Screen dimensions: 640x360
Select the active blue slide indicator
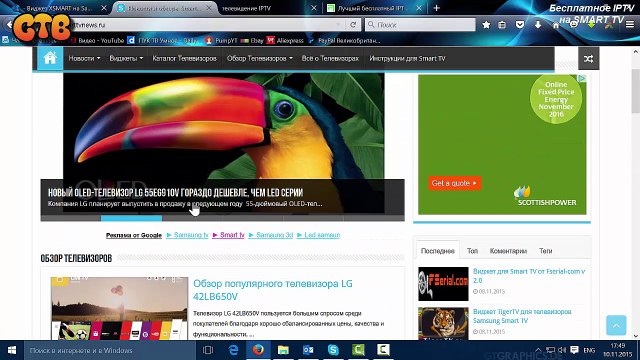[131, 218]
